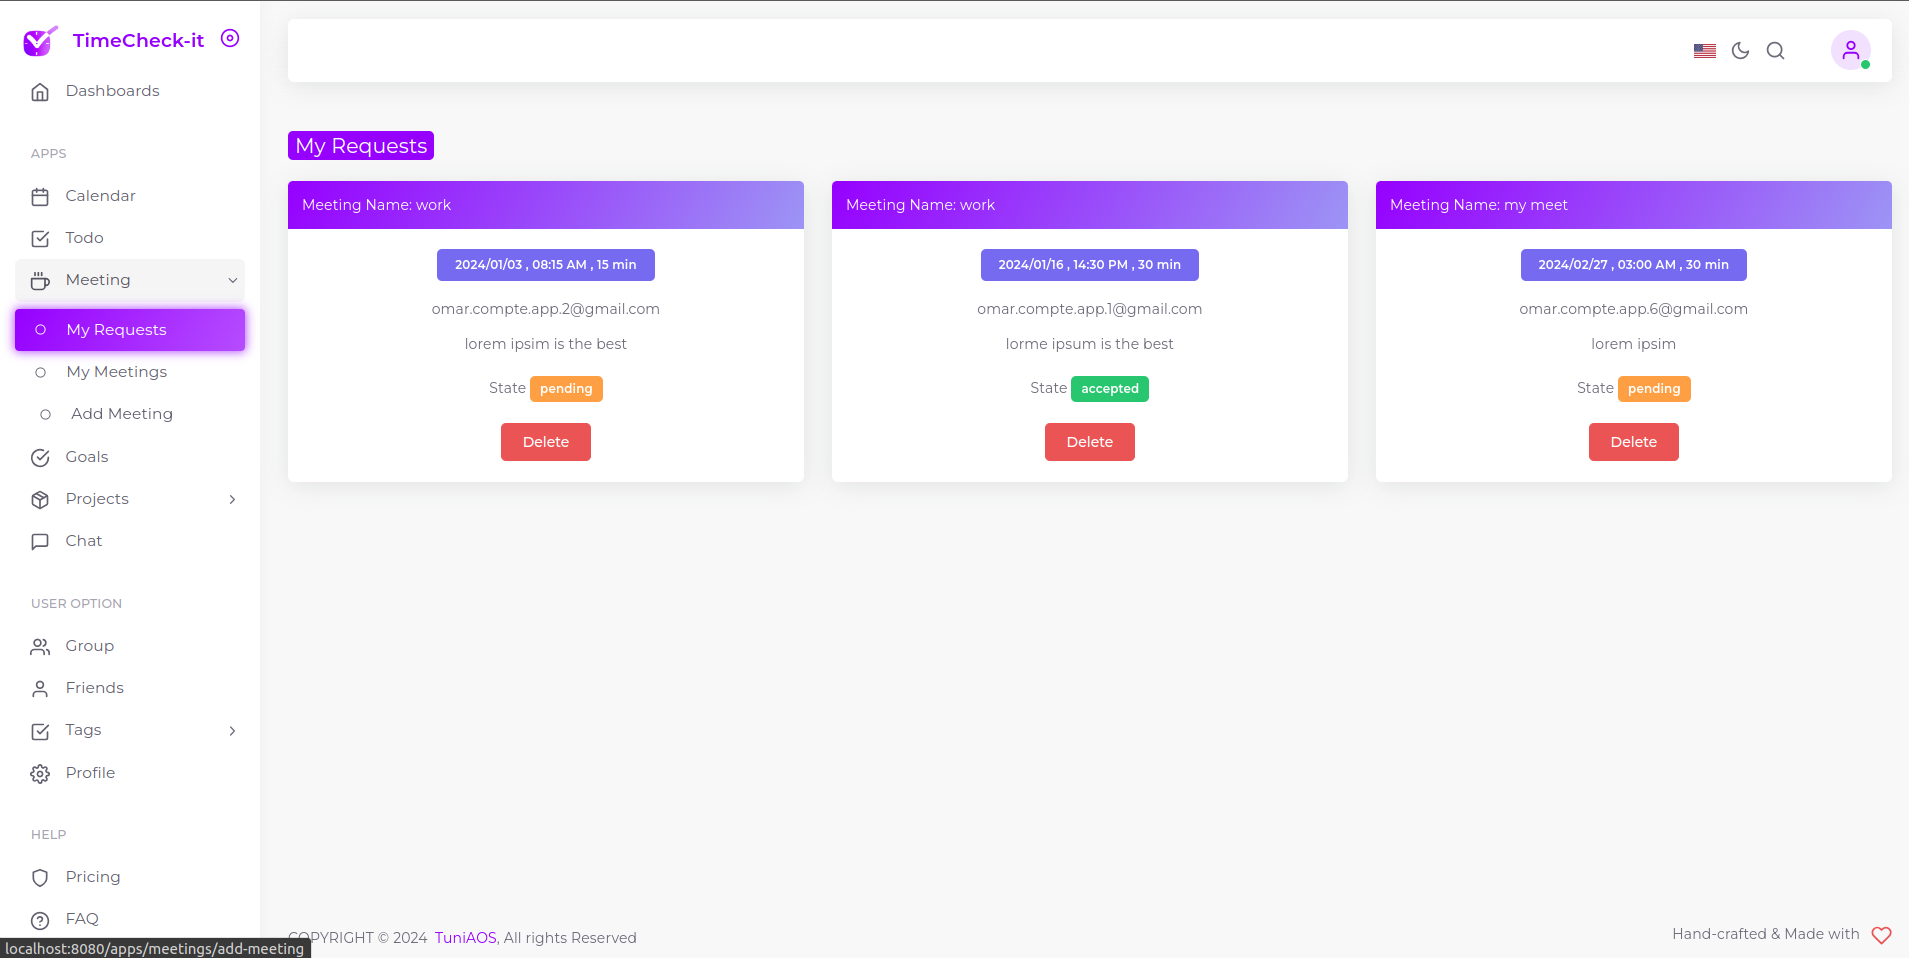
Task: Open the TuniAOS link in footer
Action: 464,937
